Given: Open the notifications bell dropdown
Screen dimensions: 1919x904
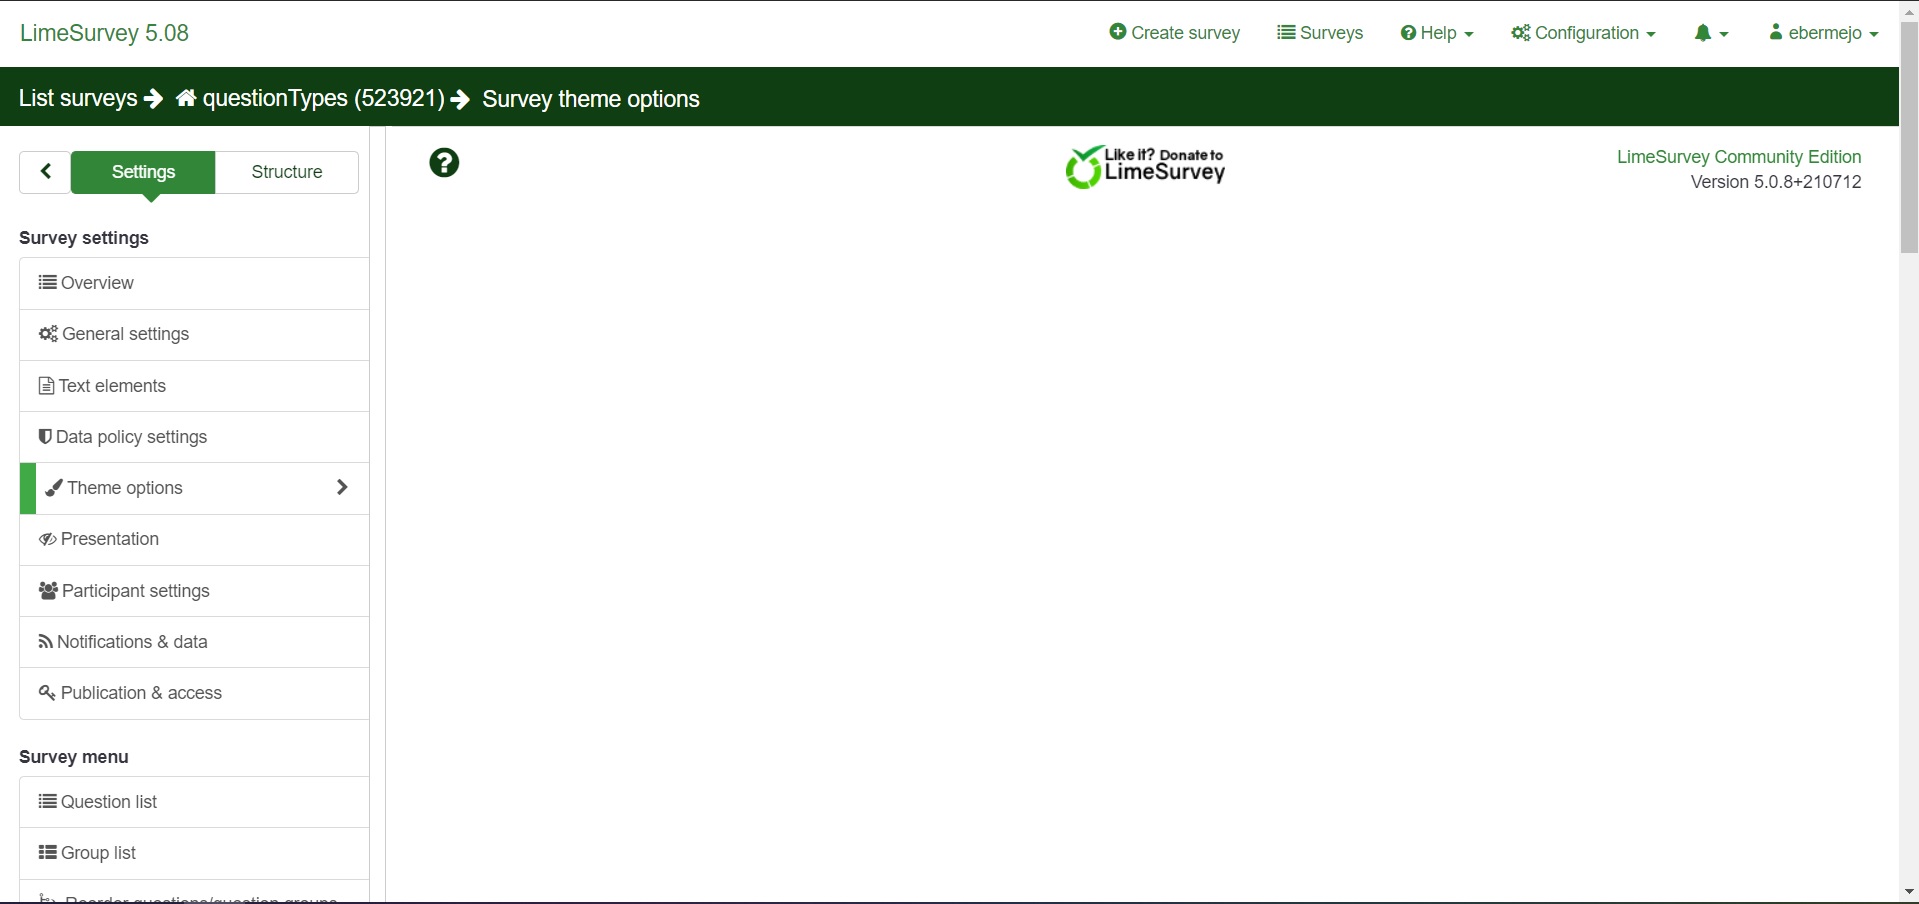Looking at the screenshot, I should pyautogui.click(x=1710, y=33).
